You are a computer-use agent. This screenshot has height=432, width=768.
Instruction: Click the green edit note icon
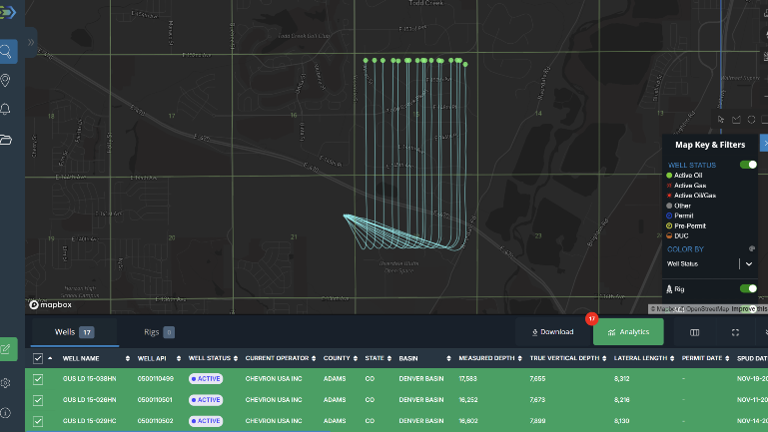coord(8,349)
